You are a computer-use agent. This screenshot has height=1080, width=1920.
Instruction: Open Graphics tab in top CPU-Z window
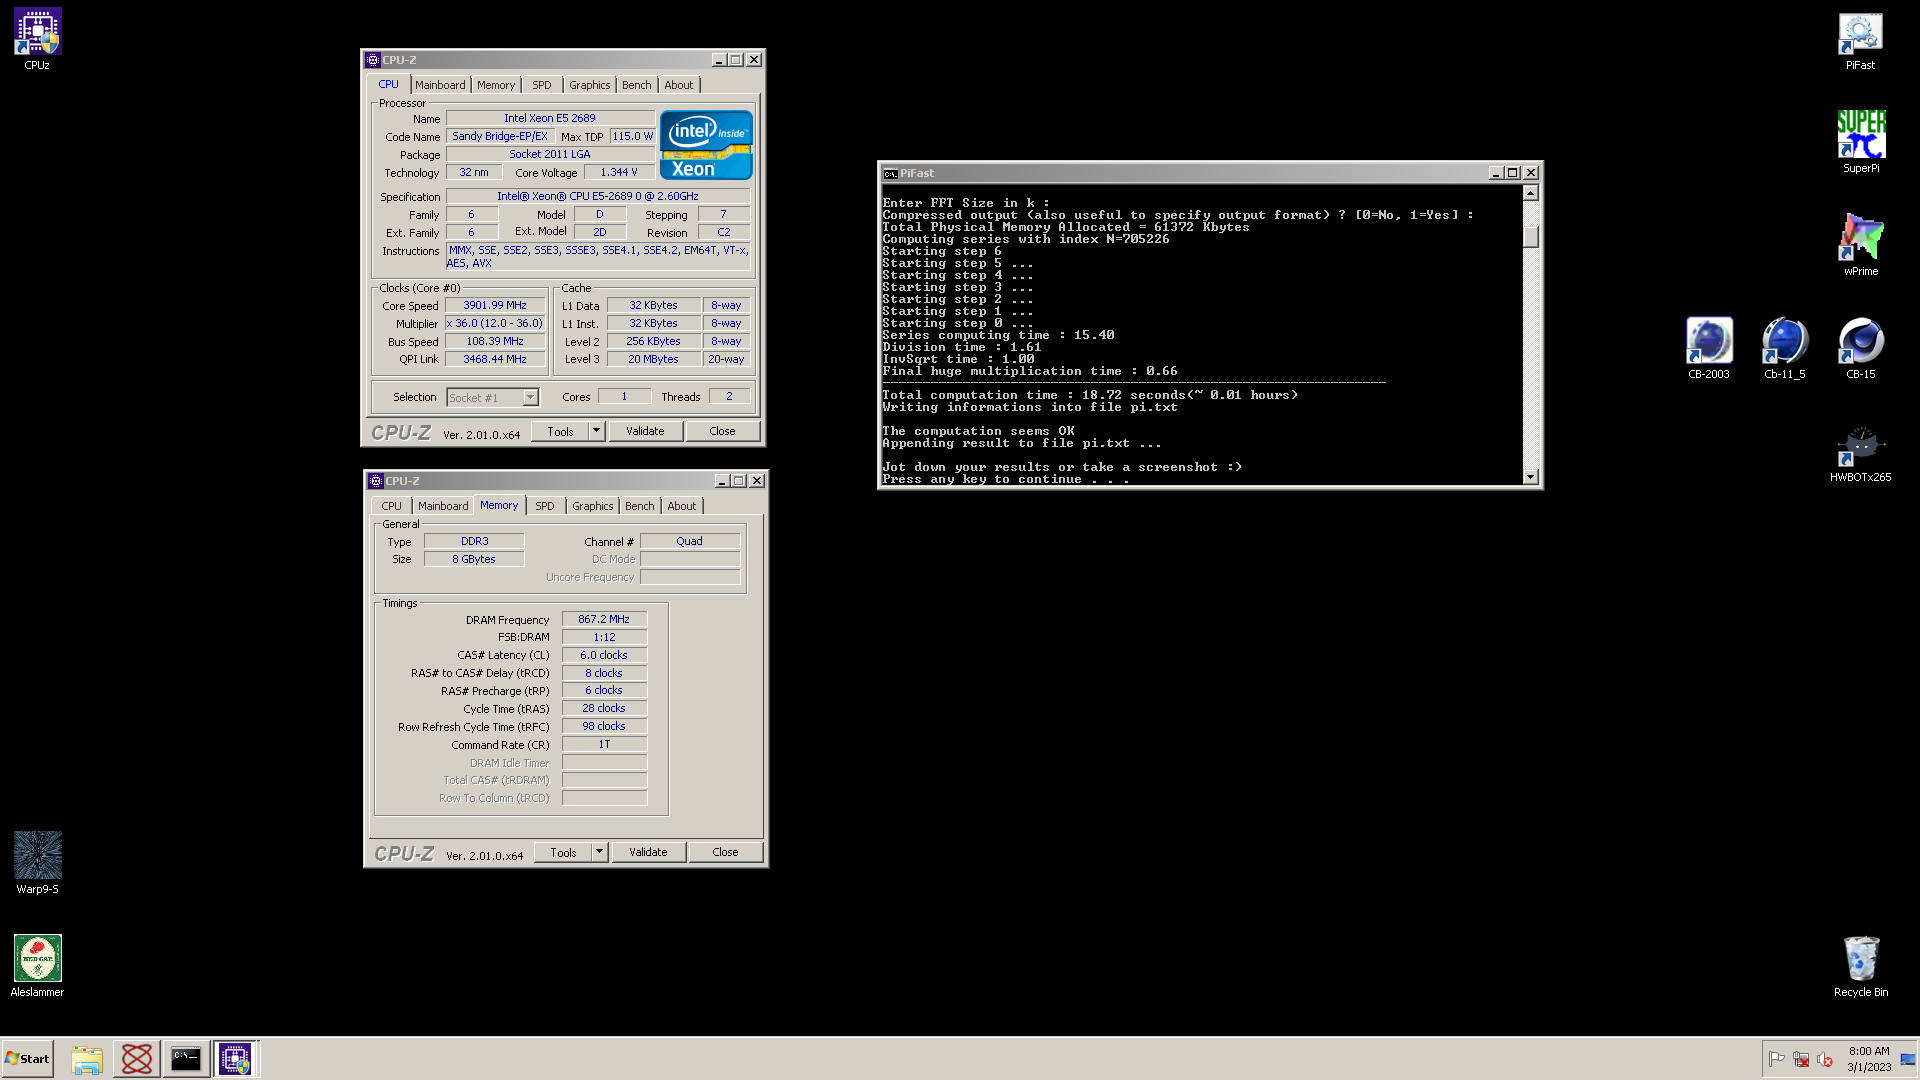[589, 85]
